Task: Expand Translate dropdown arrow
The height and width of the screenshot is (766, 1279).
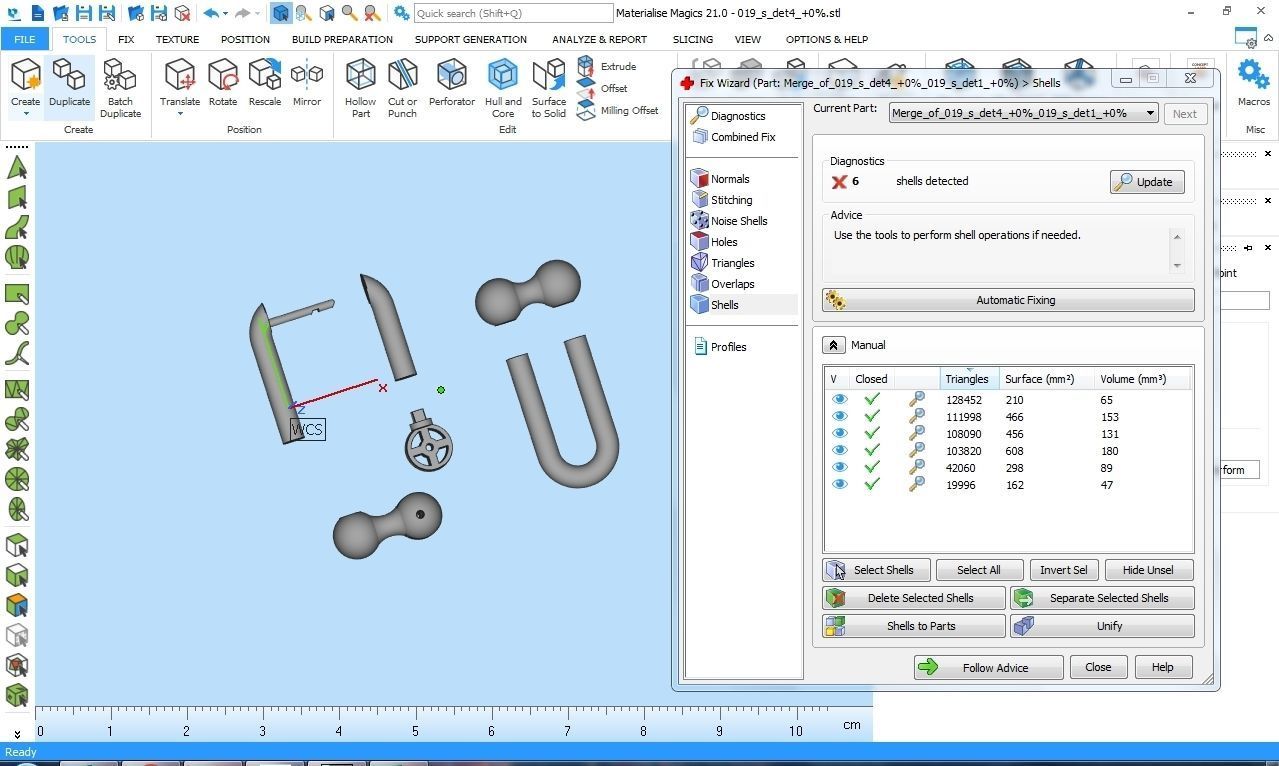Action: click(x=180, y=114)
